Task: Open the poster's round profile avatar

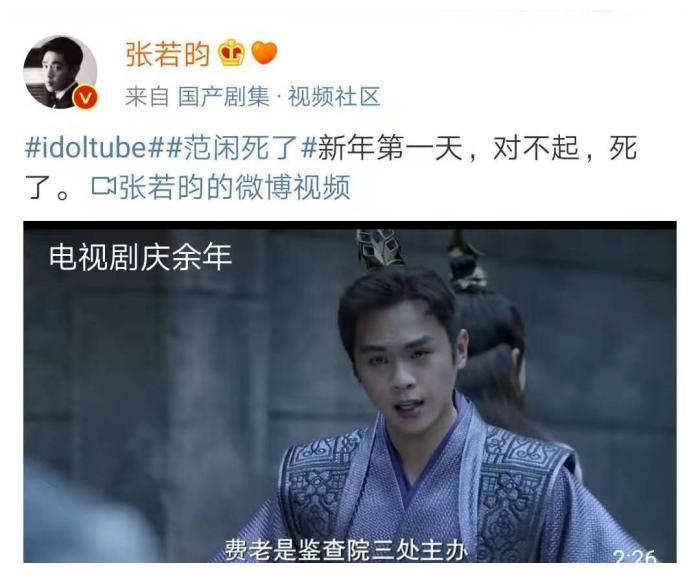Action: pos(60,71)
